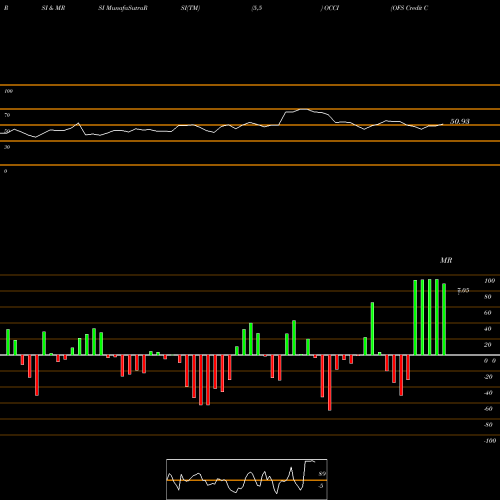Click the '(5,5' parameter text in header
Screen dimensions: 500x500
click(257, 8)
